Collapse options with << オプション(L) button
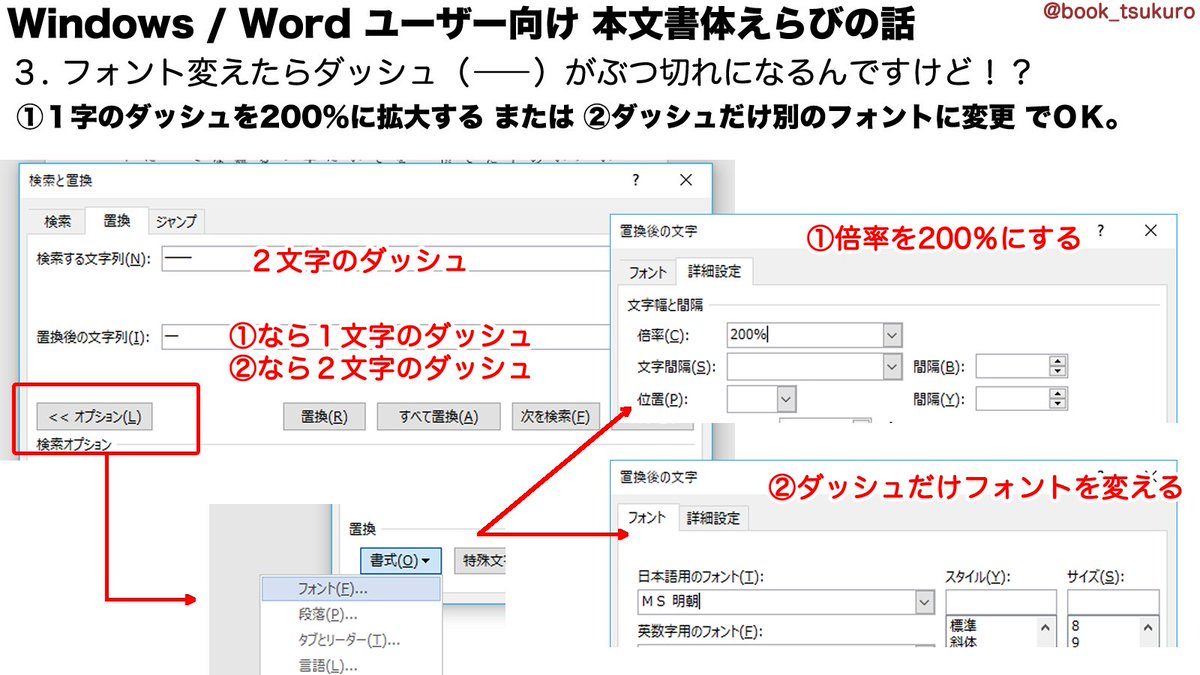This screenshot has height=675, width=1200. pos(95,416)
